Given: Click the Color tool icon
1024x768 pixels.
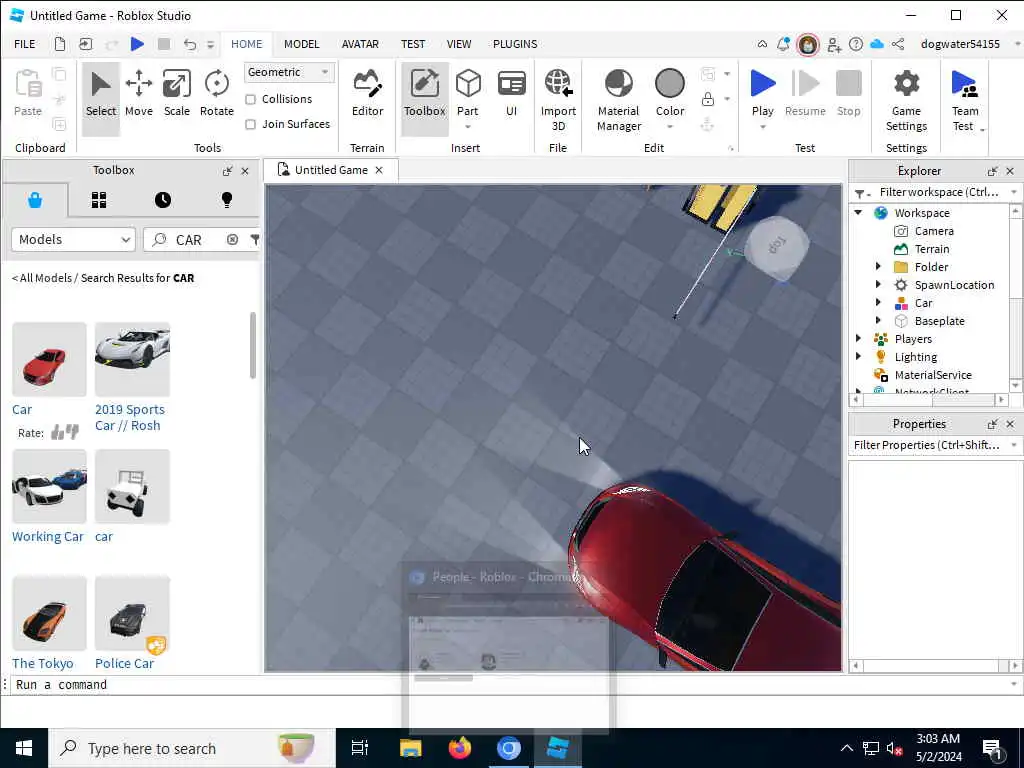Looking at the screenshot, I should 669,84.
